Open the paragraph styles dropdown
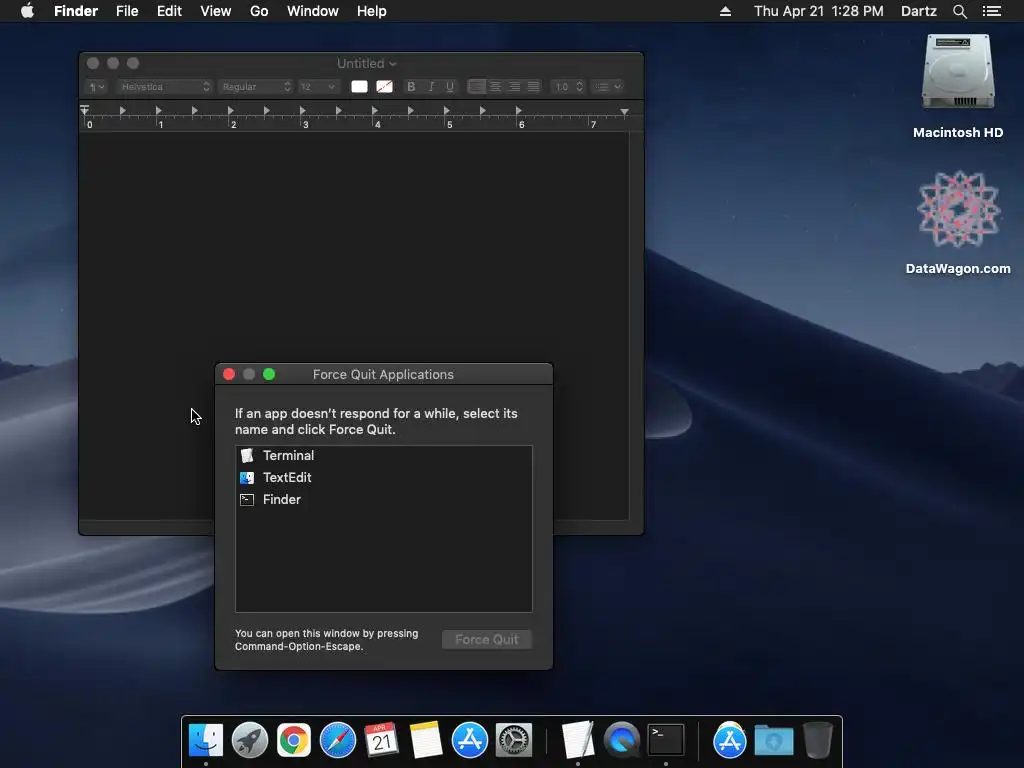The image size is (1024, 768). [x=97, y=86]
